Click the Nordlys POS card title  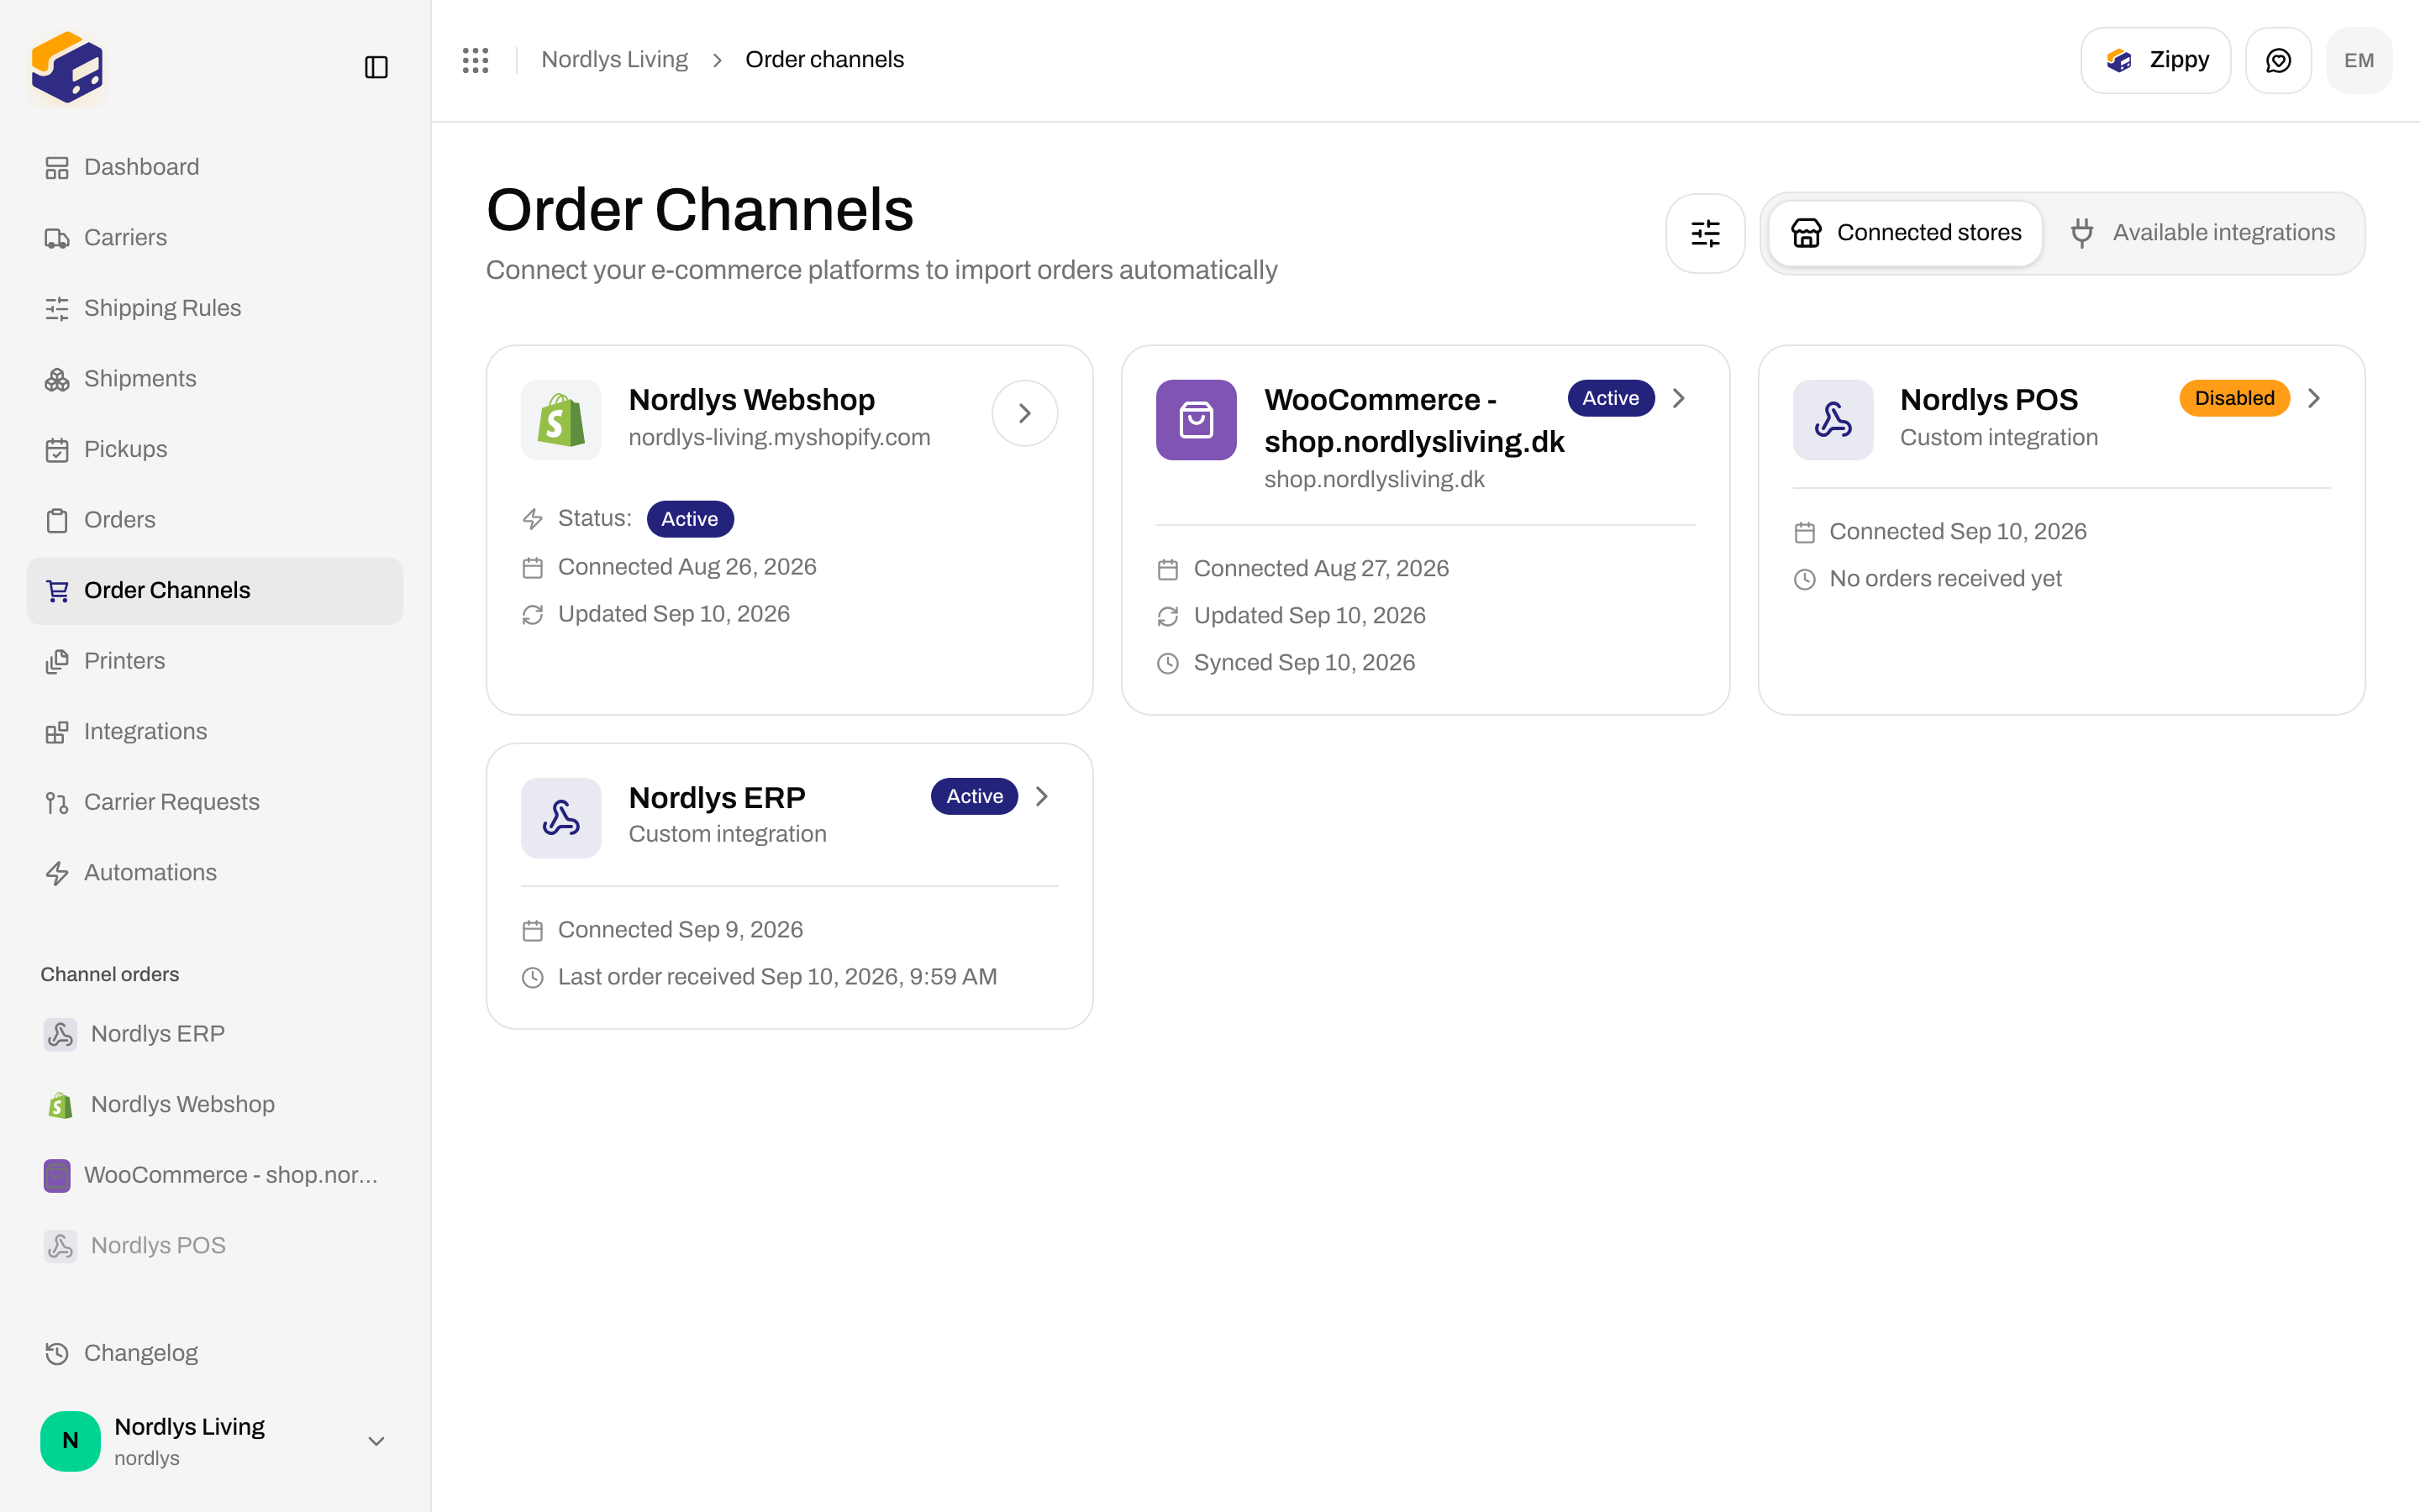pos(1989,400)
